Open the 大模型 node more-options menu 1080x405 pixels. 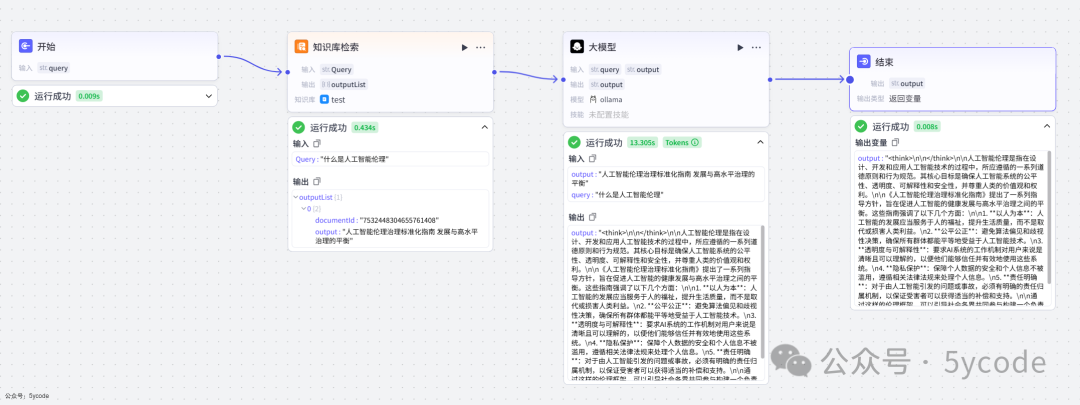pos(756,48)
